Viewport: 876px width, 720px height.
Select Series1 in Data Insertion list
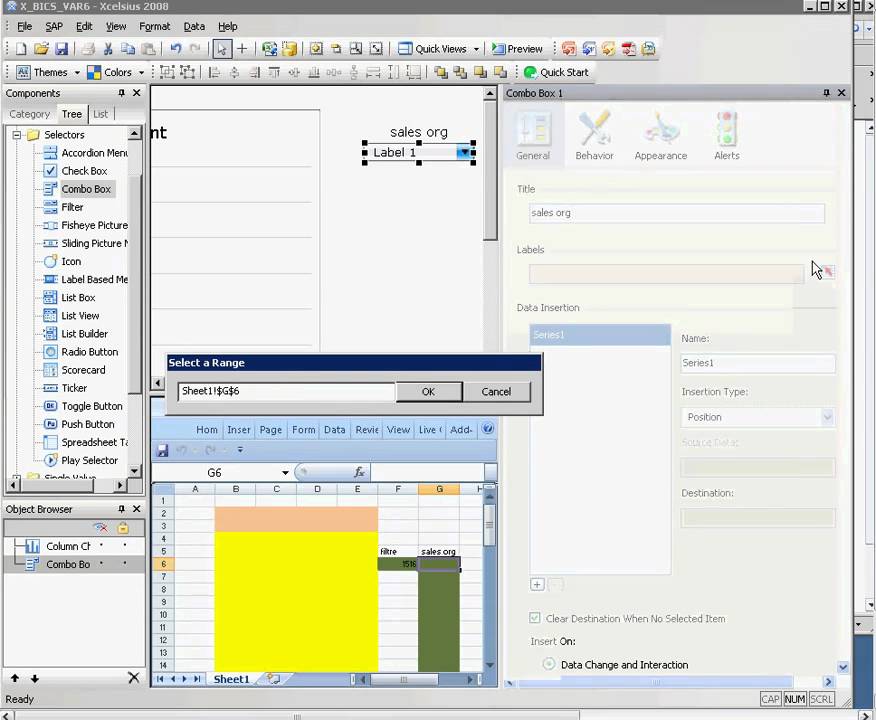(600, 335)
